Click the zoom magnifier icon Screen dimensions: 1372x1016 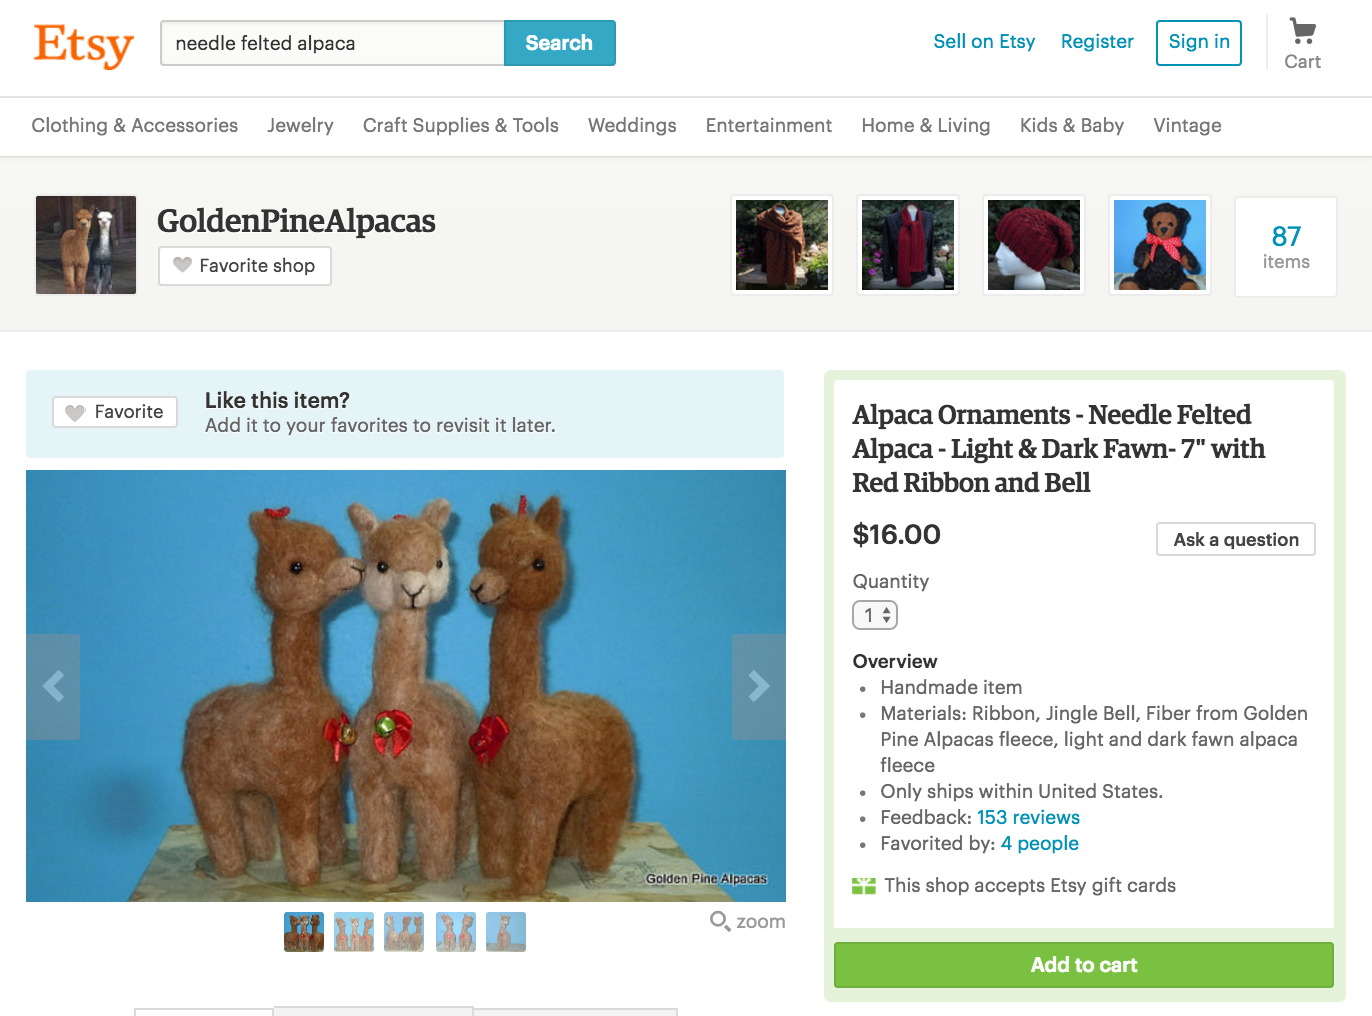click(720, 921)
